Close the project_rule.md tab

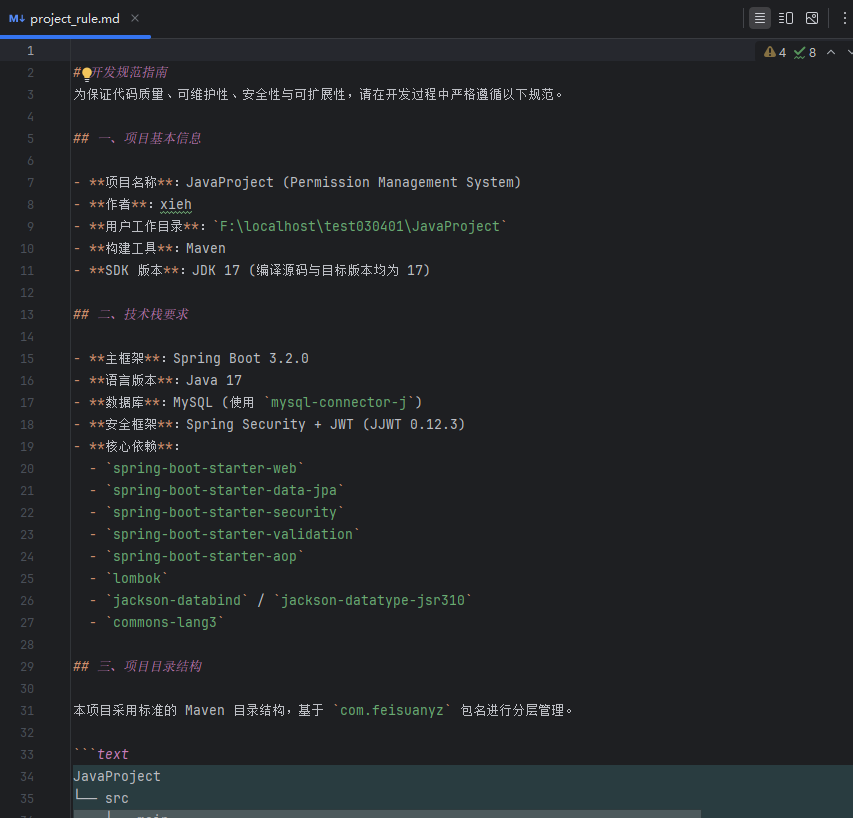point(135,18)
